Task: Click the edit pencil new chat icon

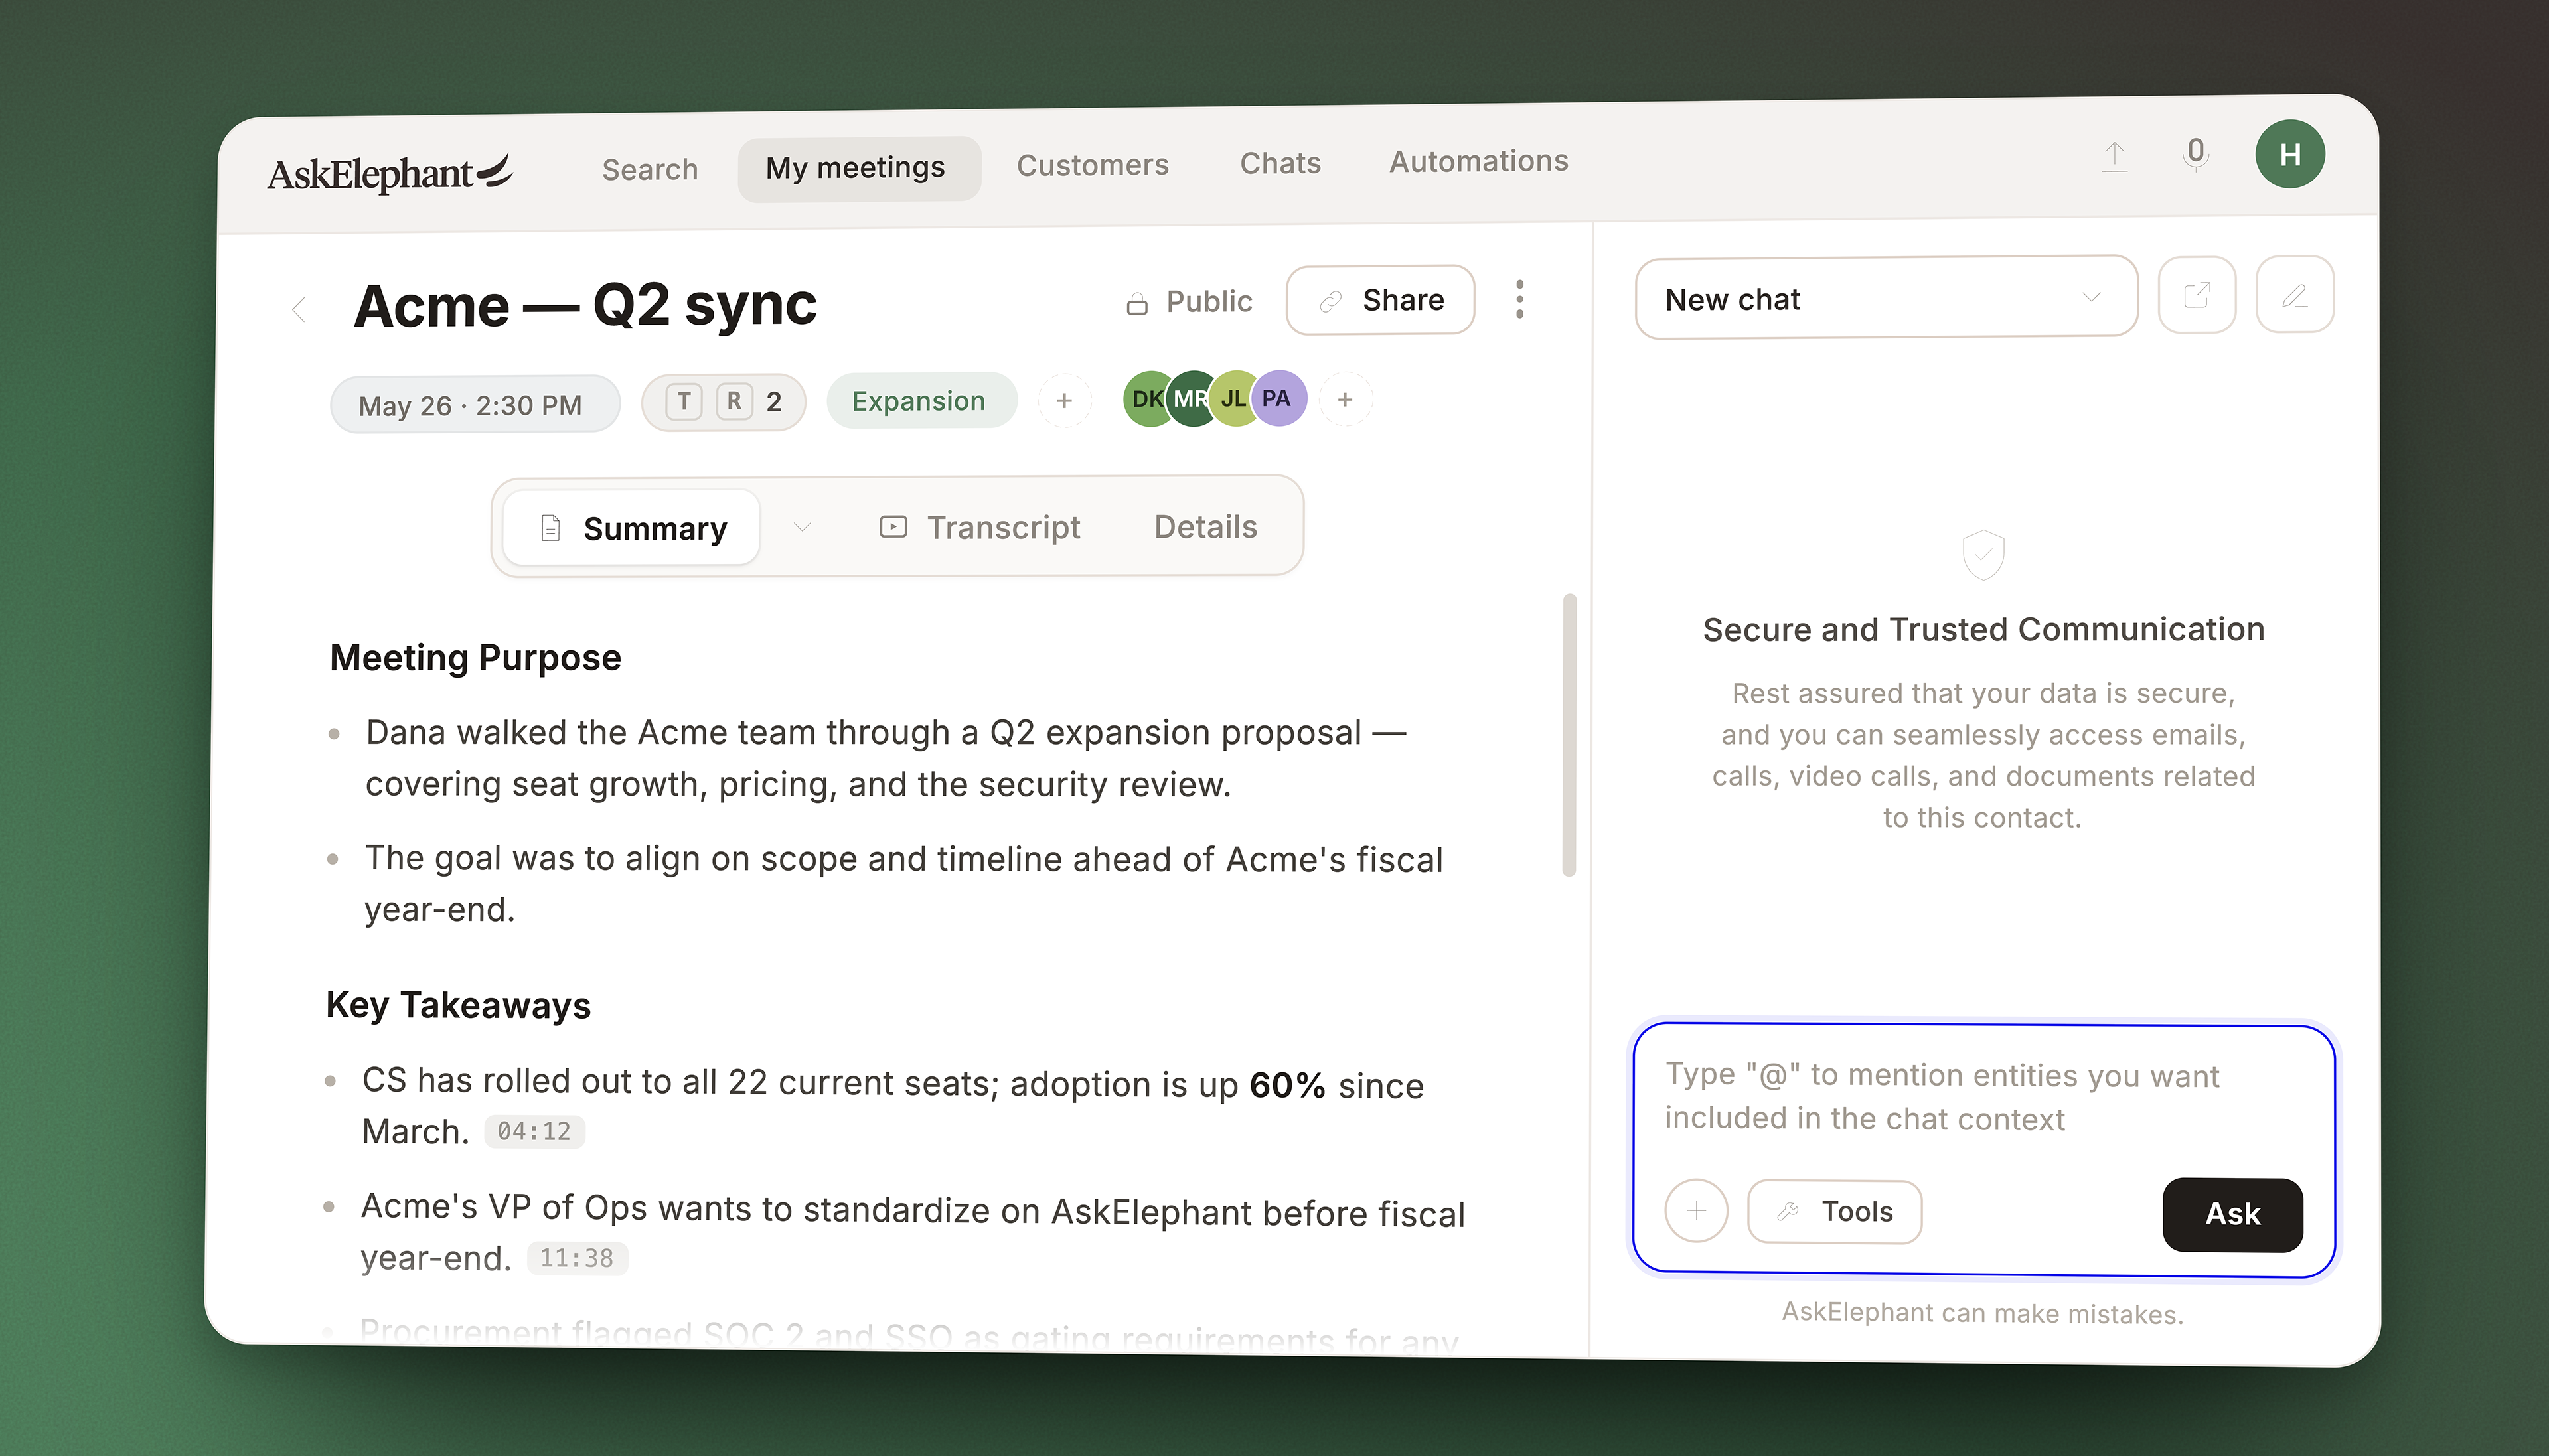Action: click(2294, 294)
